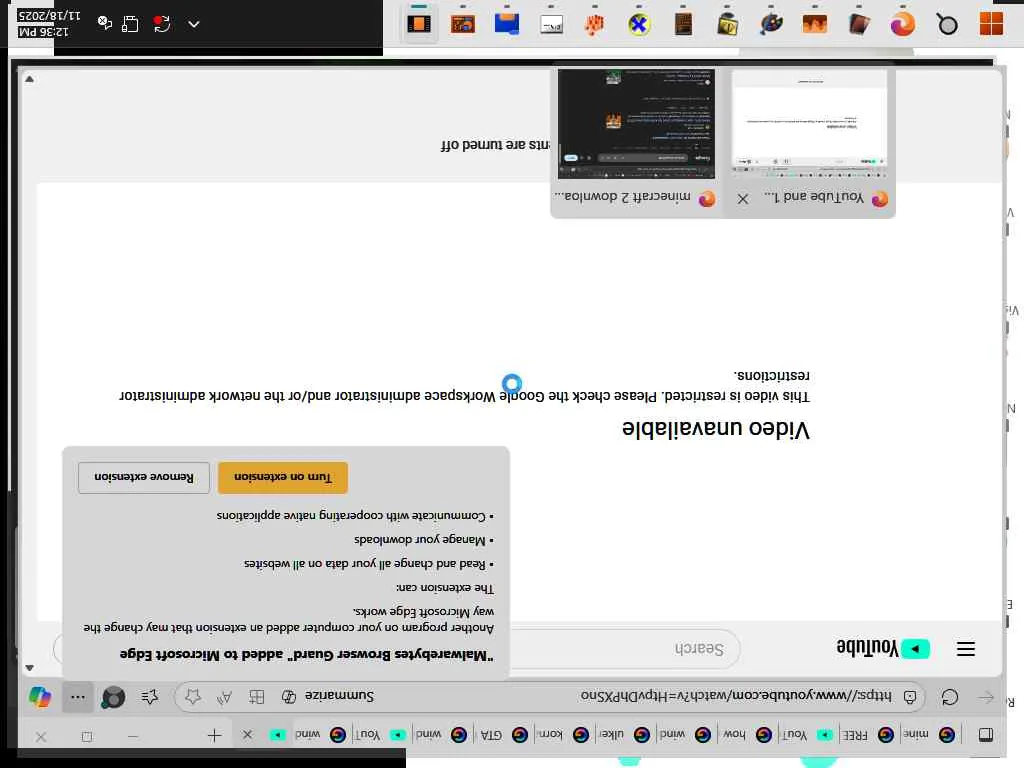Screen dimensions: 1024x768
Task: Click the read aloud icon in address bar
Action: click(x=225, y=697)
